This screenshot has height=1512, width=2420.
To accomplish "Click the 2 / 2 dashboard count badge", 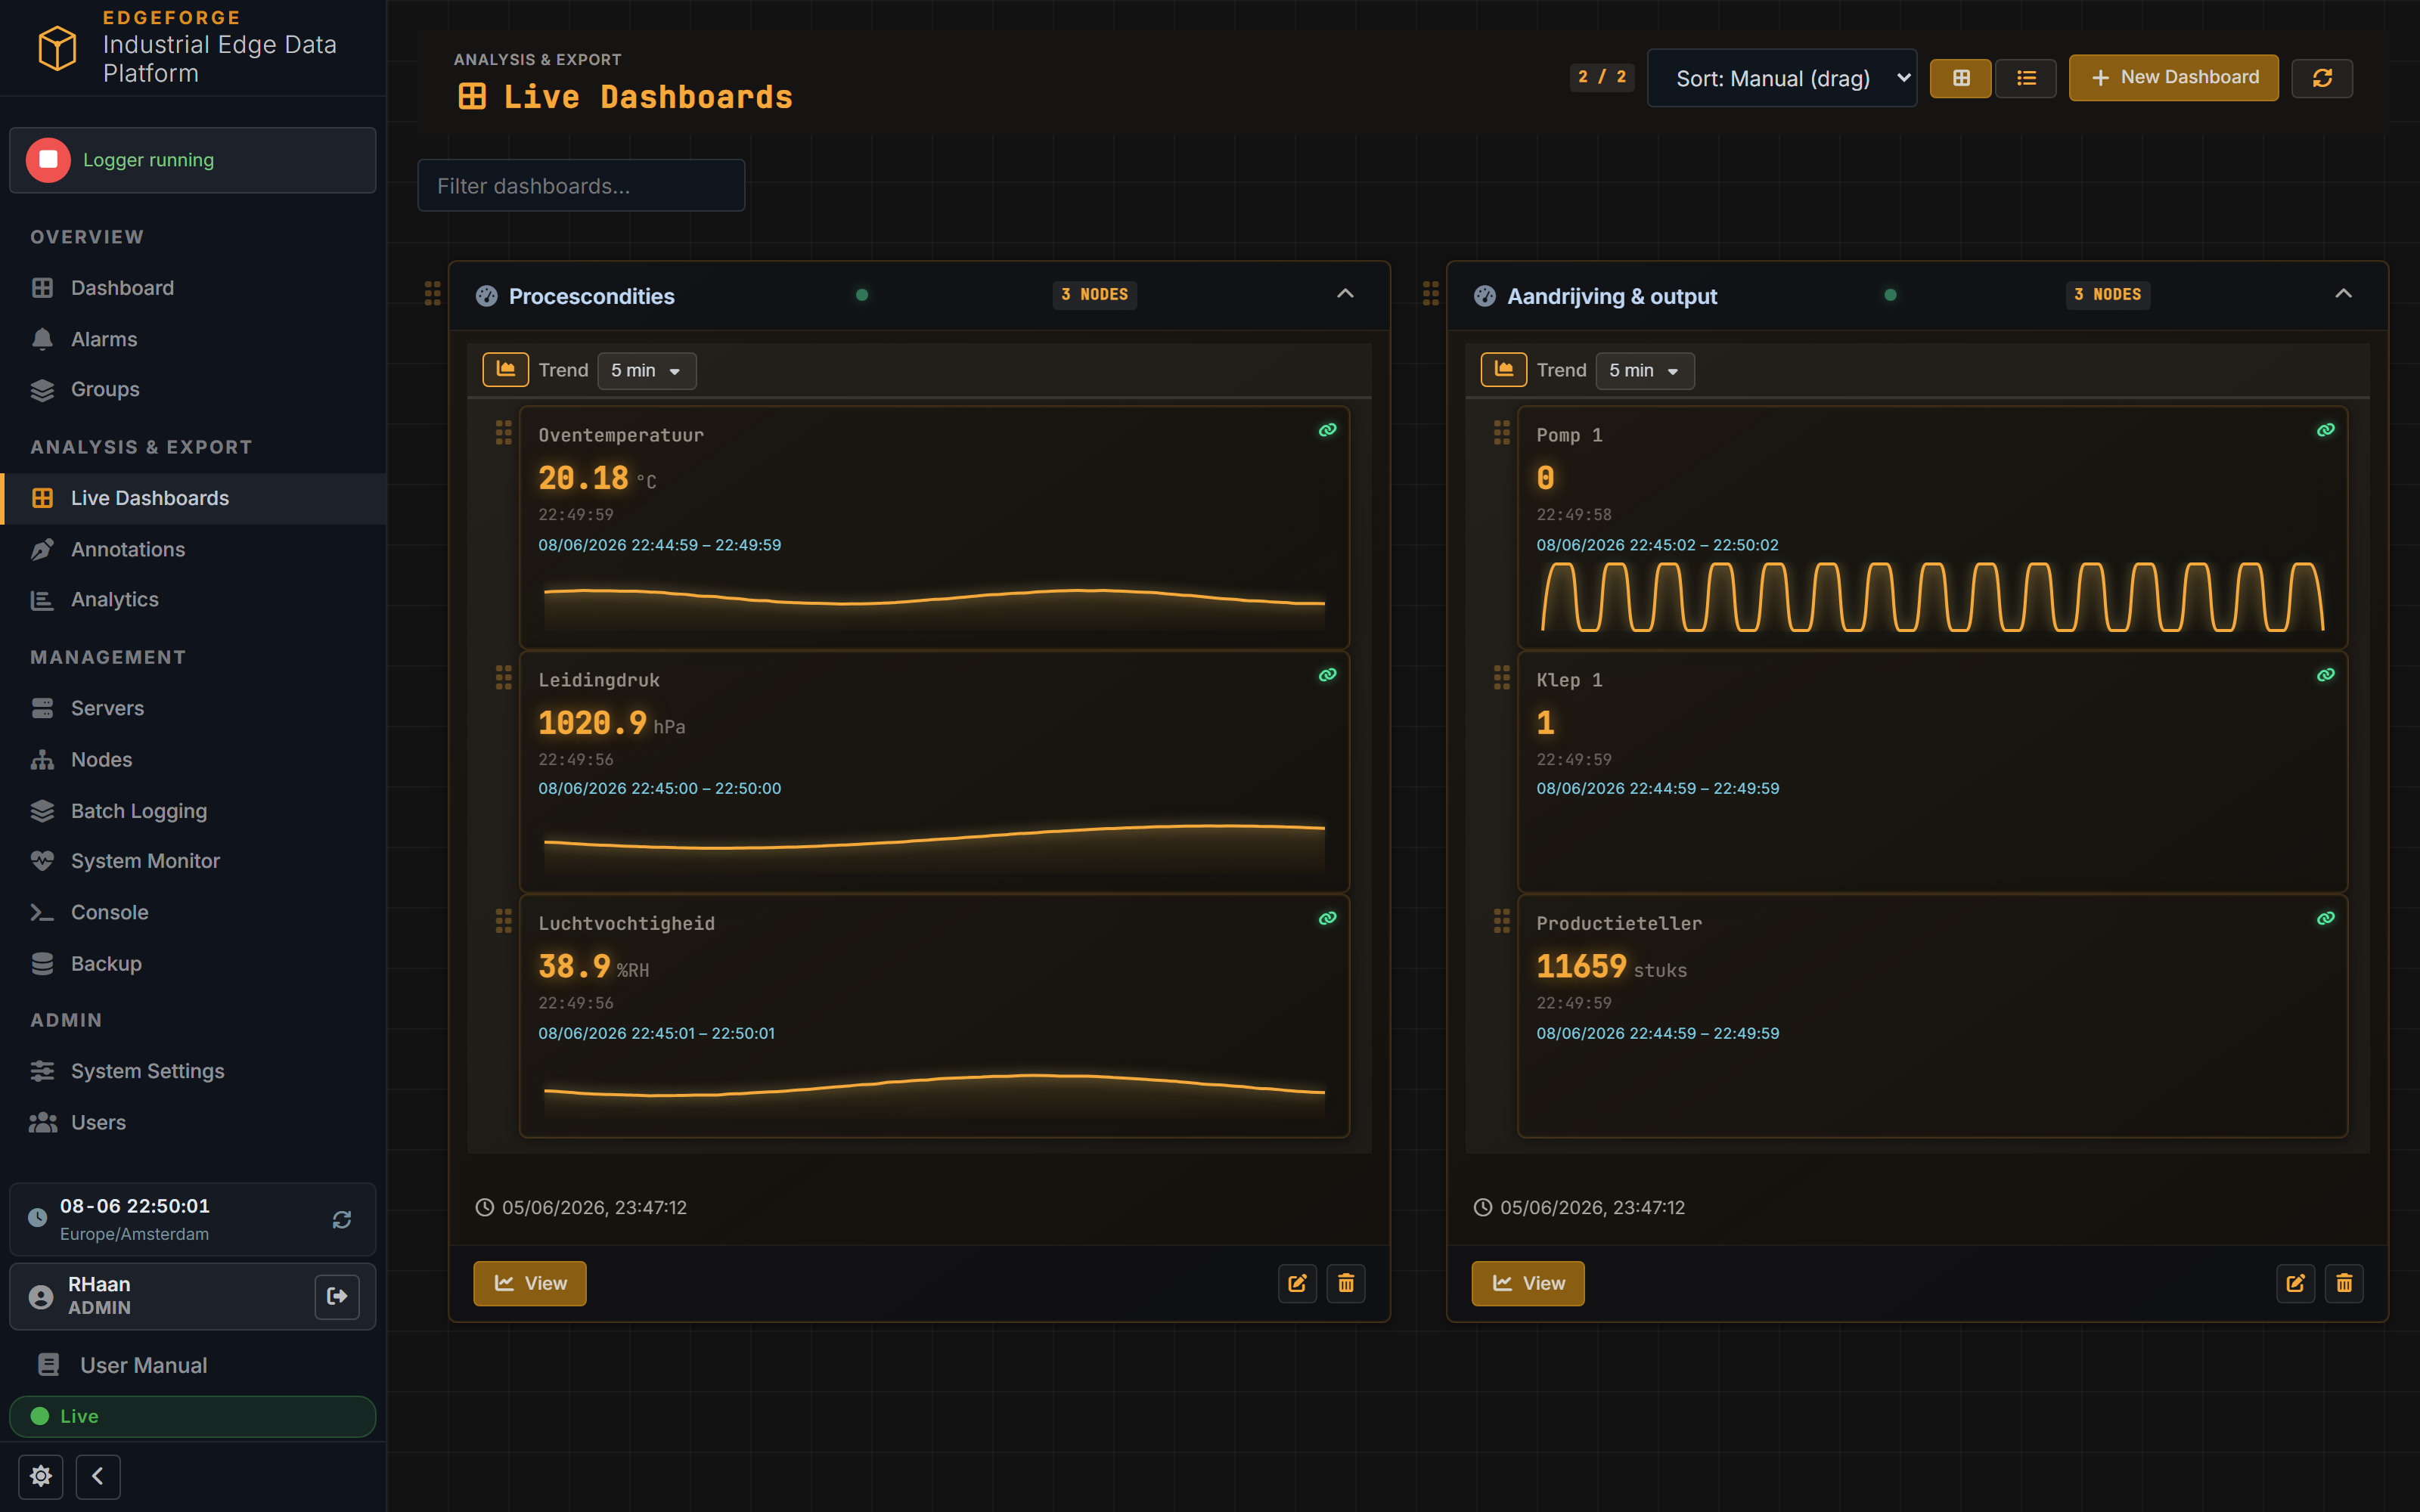I will tap(1601, 77).
